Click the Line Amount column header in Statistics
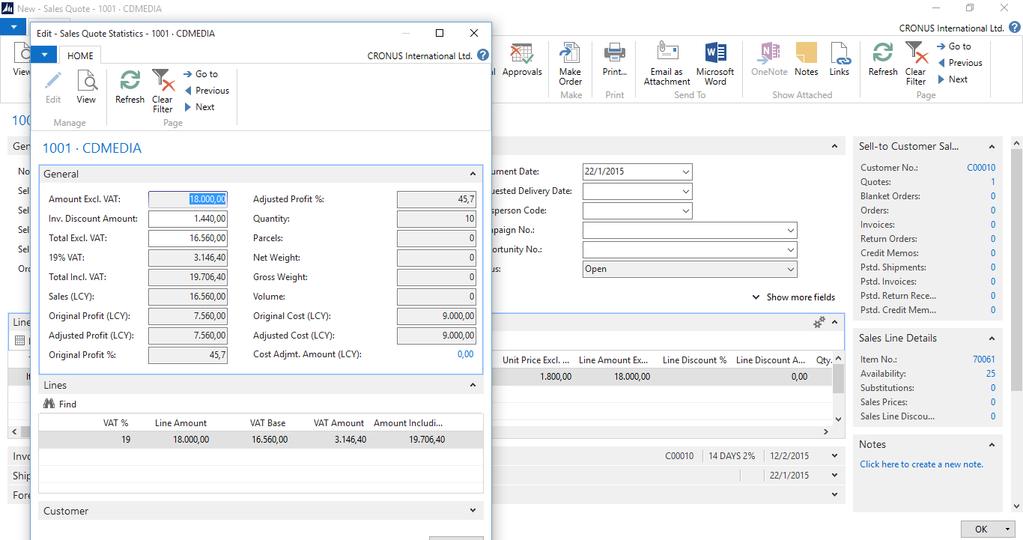 pyautogui.click(x=180, y=423)
